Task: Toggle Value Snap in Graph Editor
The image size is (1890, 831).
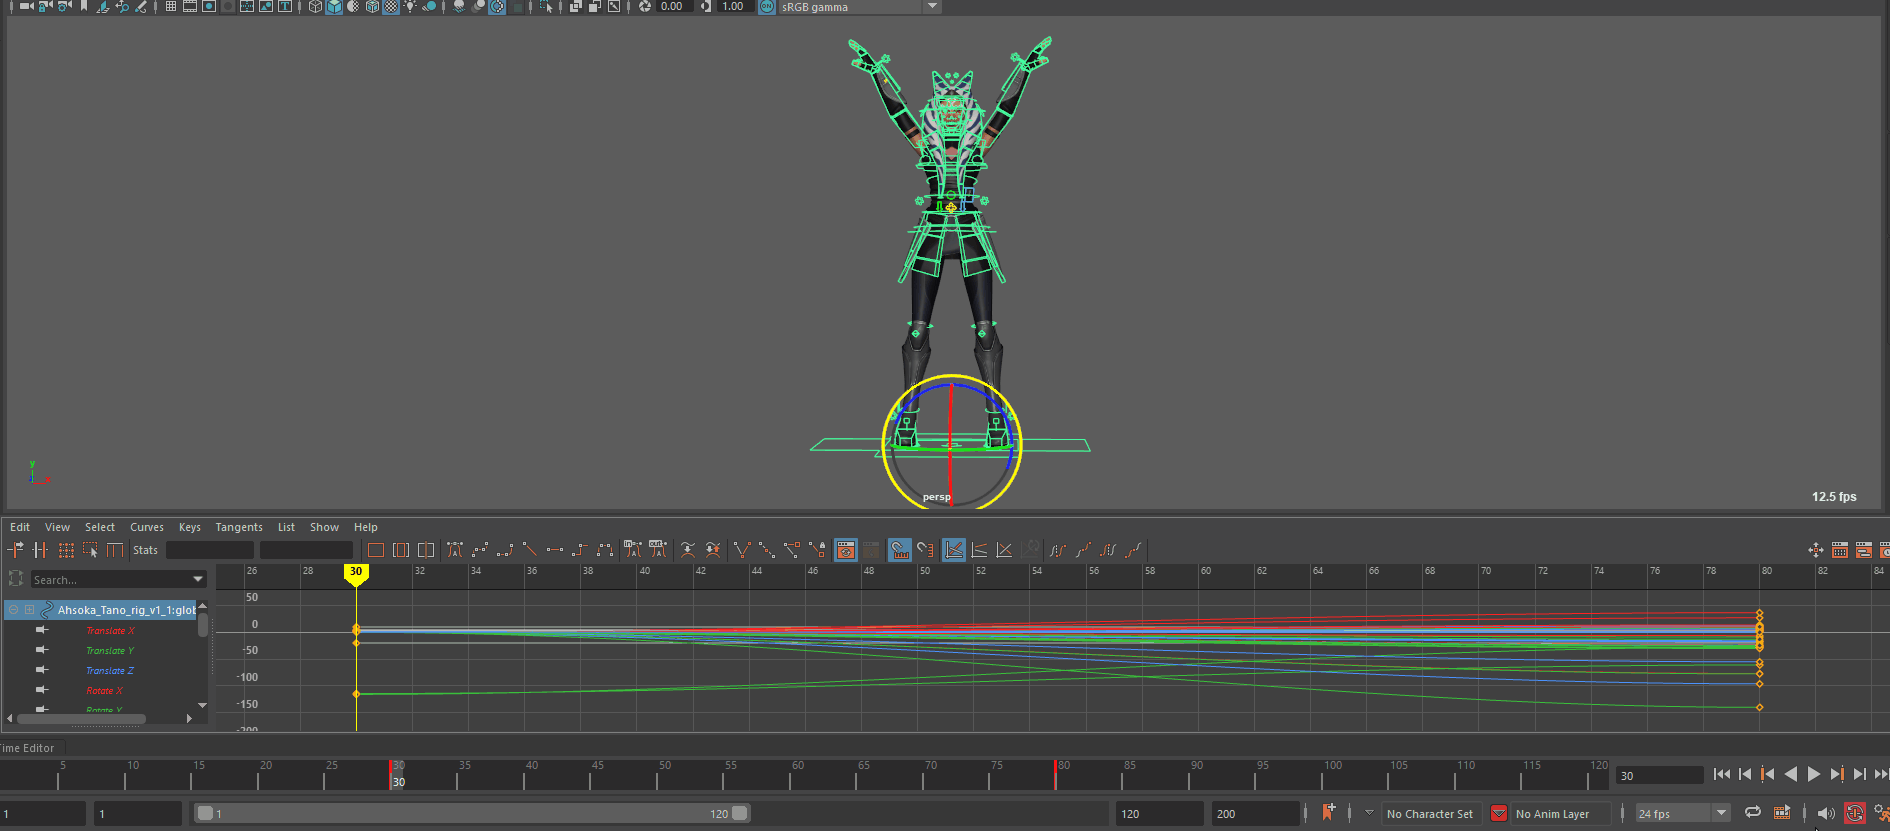Action: pyautogui.click(x=925, y=550)
